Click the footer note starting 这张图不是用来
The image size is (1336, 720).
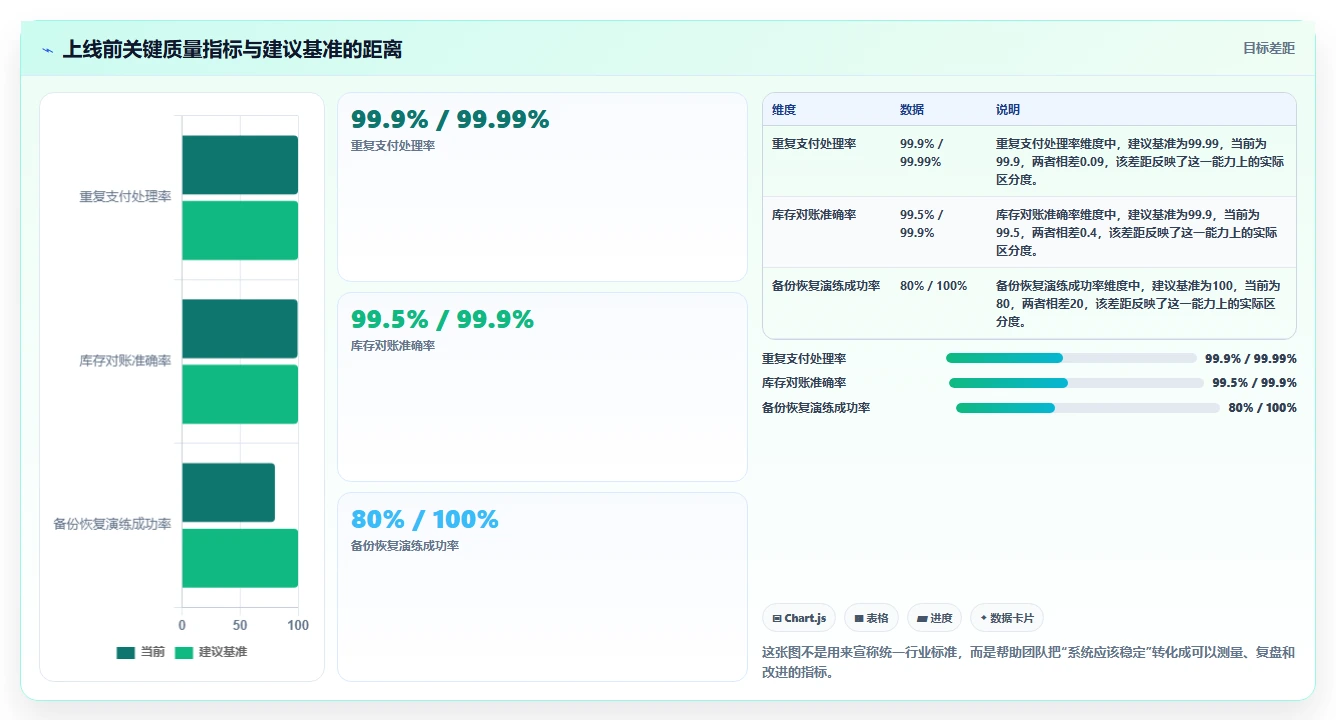point(1028,662)
